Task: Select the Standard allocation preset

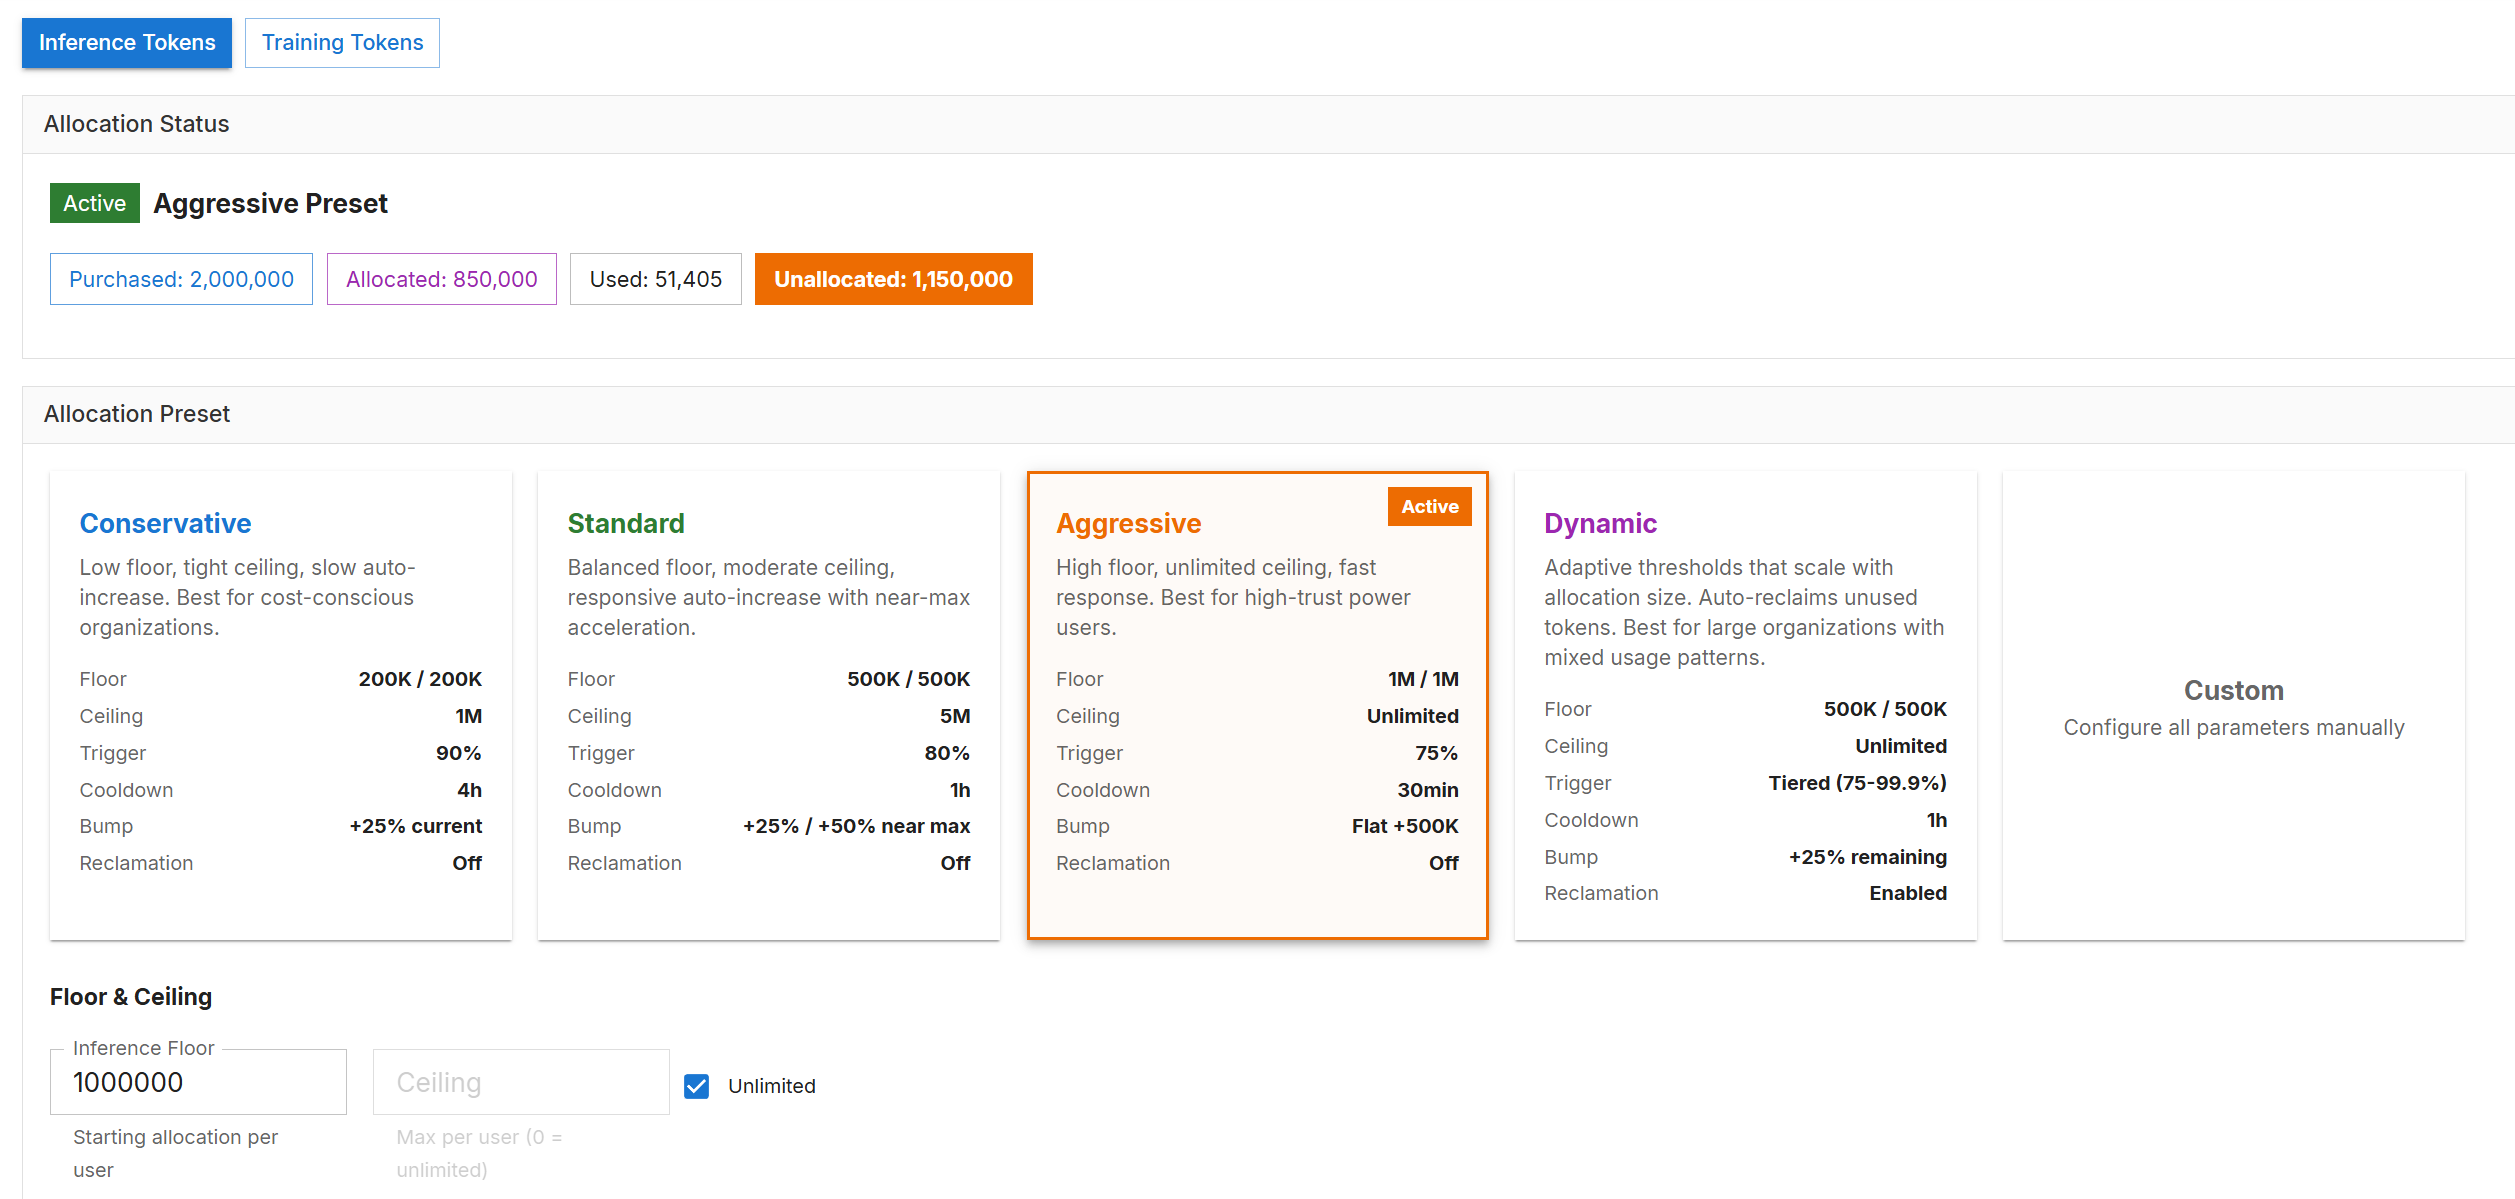Action: [x=768, y=700]
